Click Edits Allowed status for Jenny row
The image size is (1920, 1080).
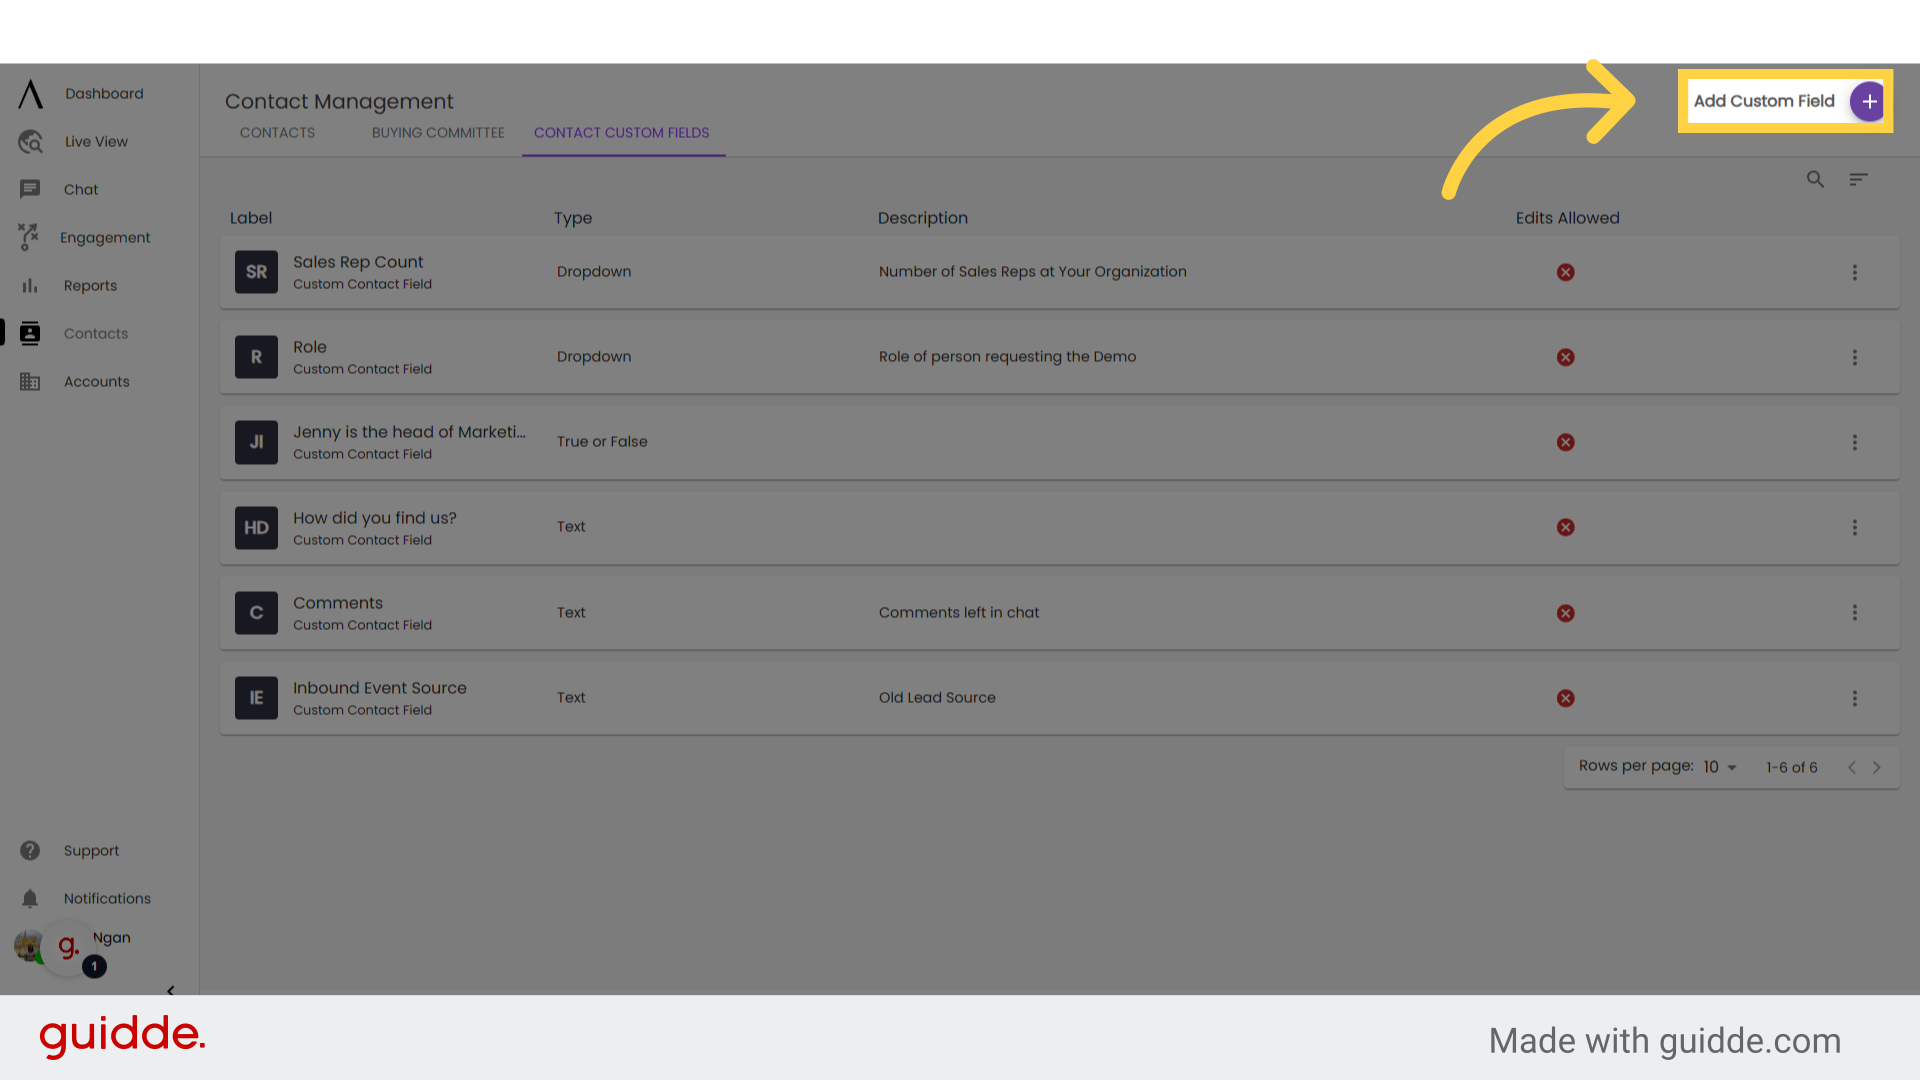click(1566, 443)
